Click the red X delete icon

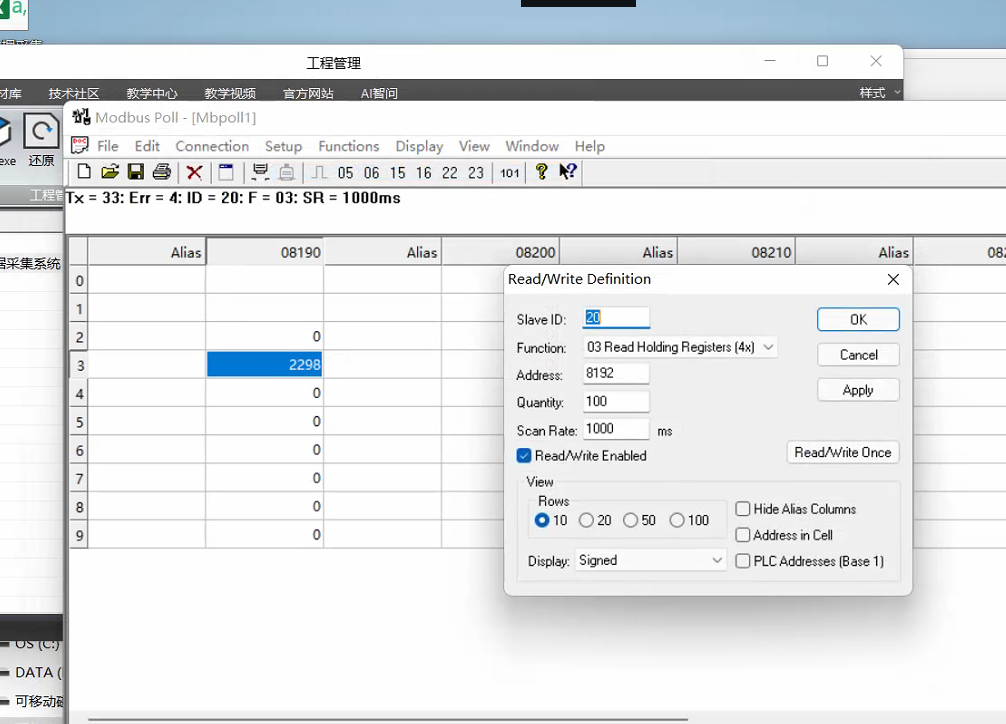tap(194, 172)
